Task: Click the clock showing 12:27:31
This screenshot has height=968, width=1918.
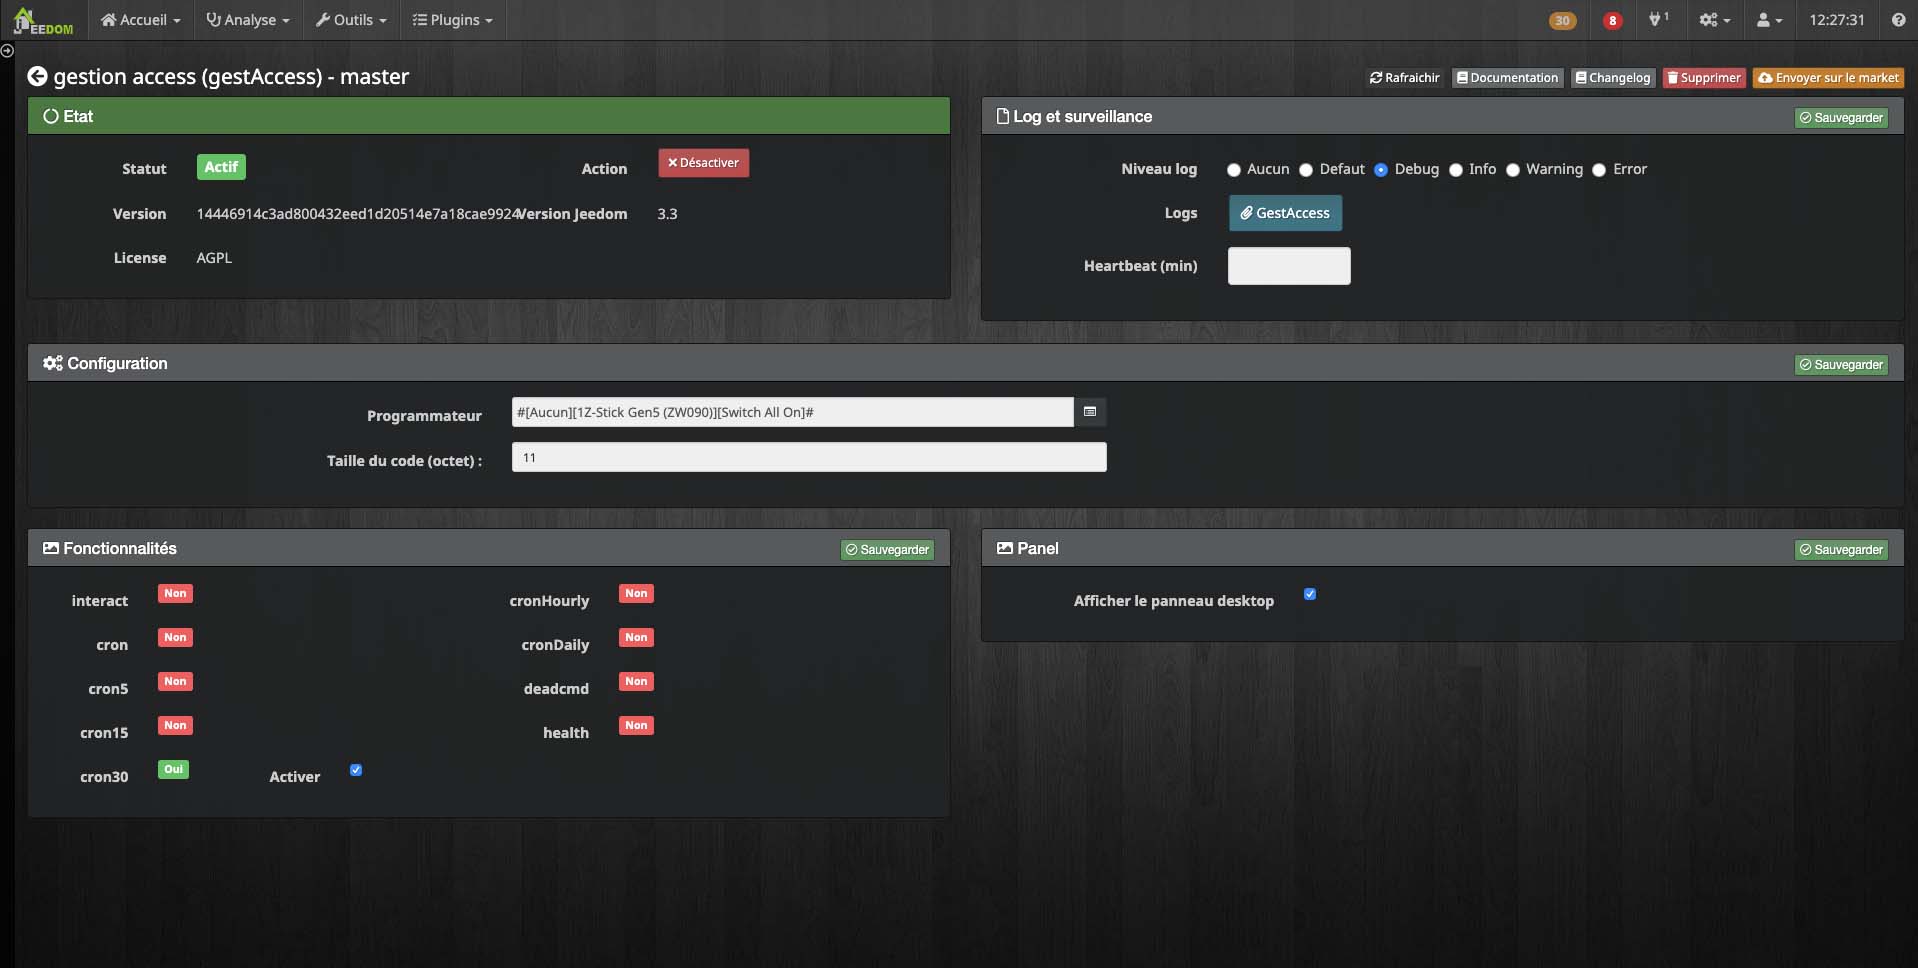Action: point(1836,20)
